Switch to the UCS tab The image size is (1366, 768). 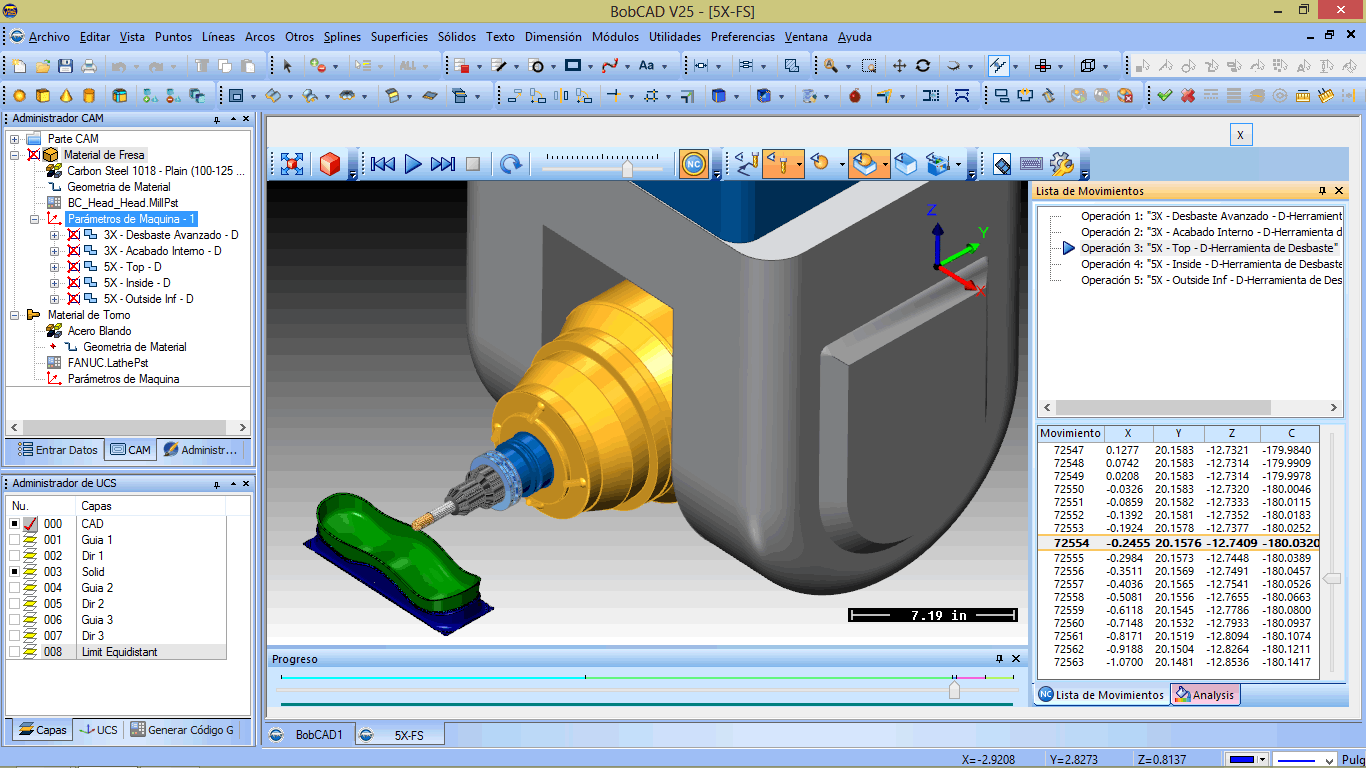pyautogui.click(x=98, y=730)
